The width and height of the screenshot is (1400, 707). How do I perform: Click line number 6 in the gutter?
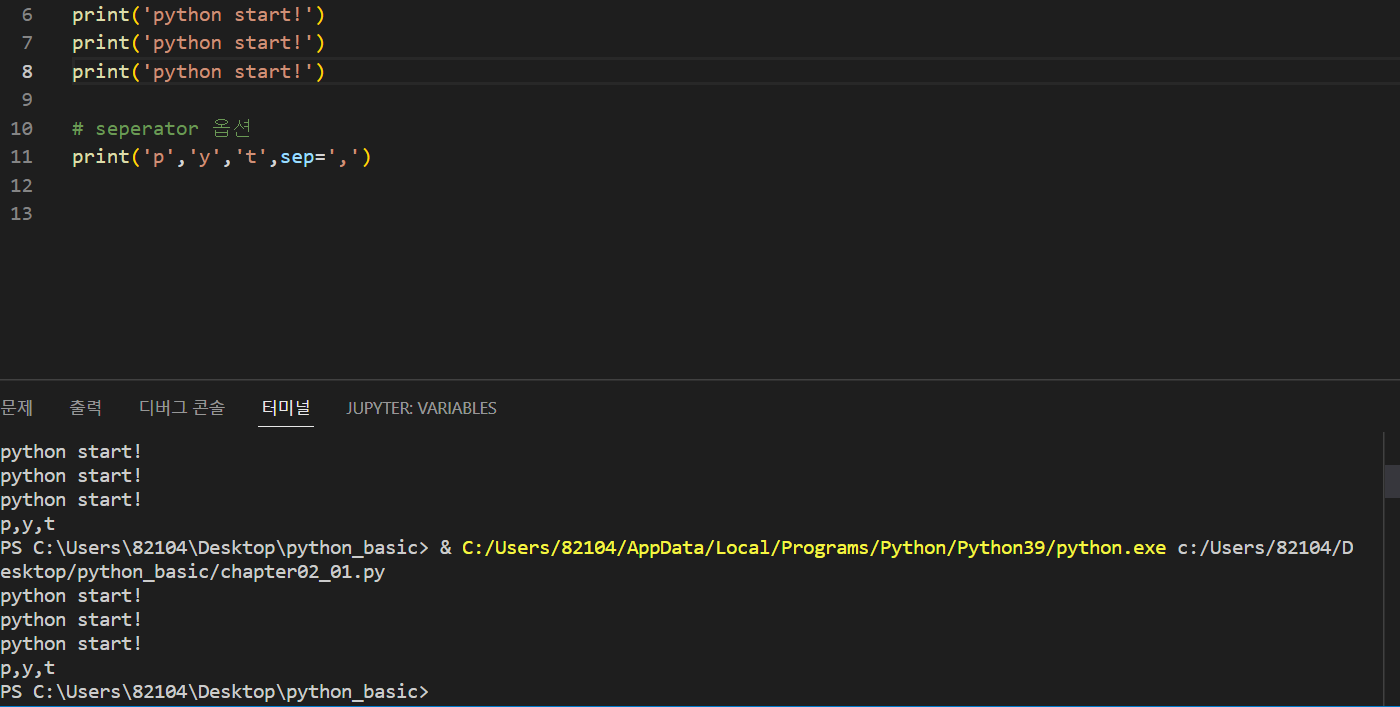(25, 15)
